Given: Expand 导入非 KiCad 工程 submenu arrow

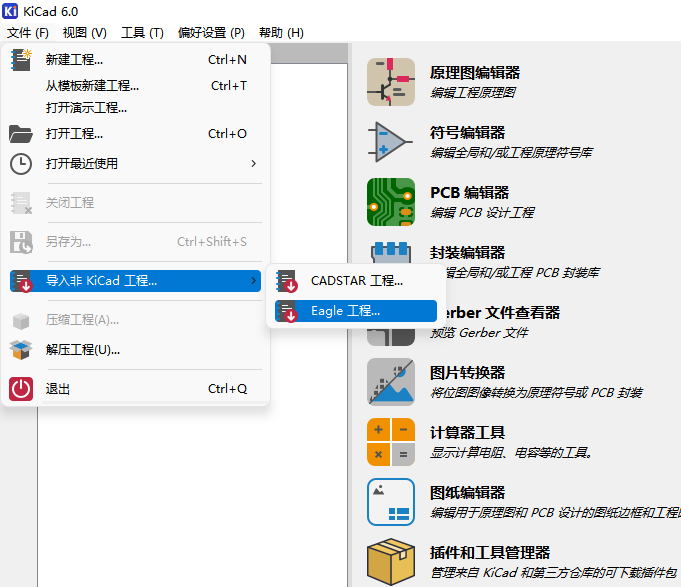Looking at the screenshot, I should (x=253, y=280).
